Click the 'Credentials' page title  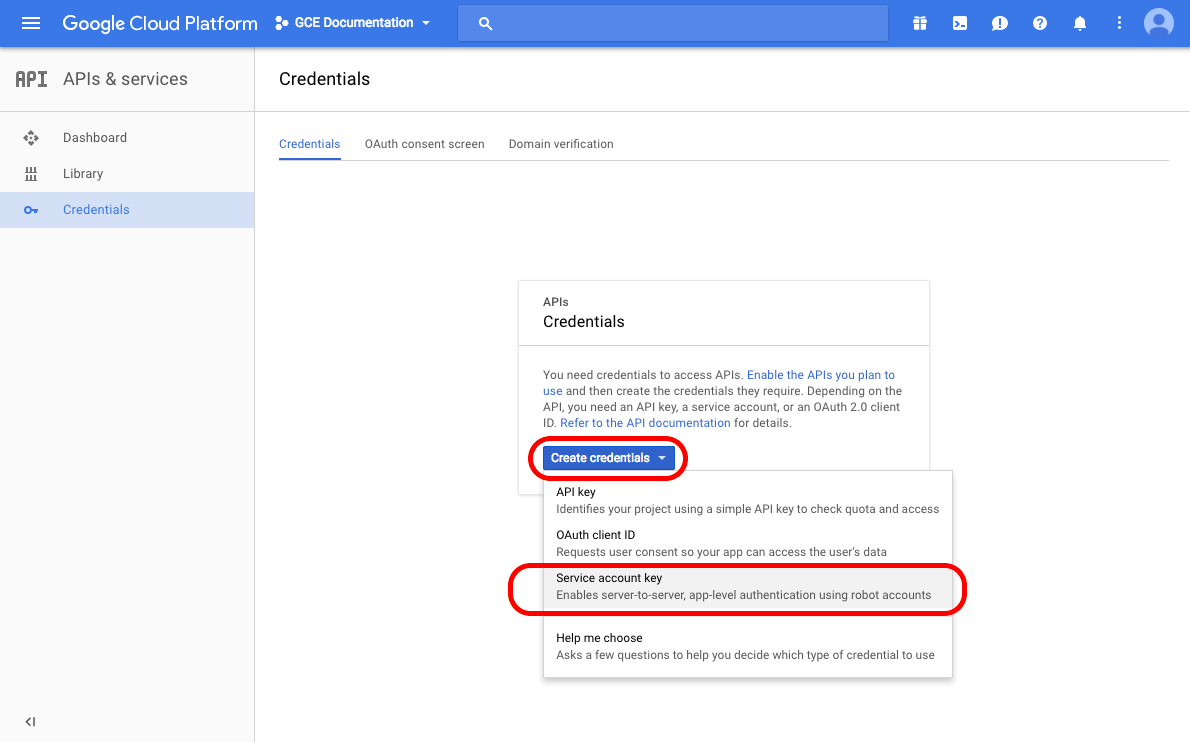click(325, 79)
